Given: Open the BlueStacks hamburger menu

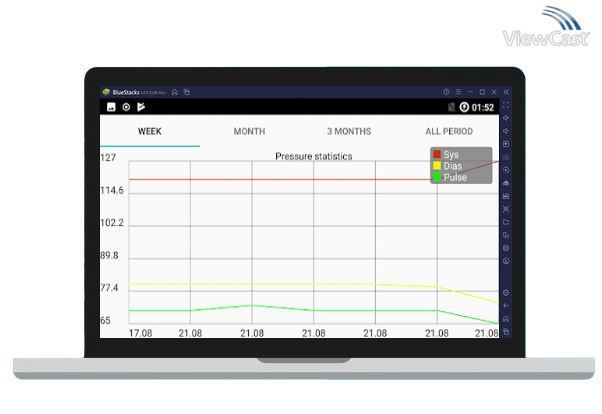Looking at the screenshot, I should click(x=458, y=92).
